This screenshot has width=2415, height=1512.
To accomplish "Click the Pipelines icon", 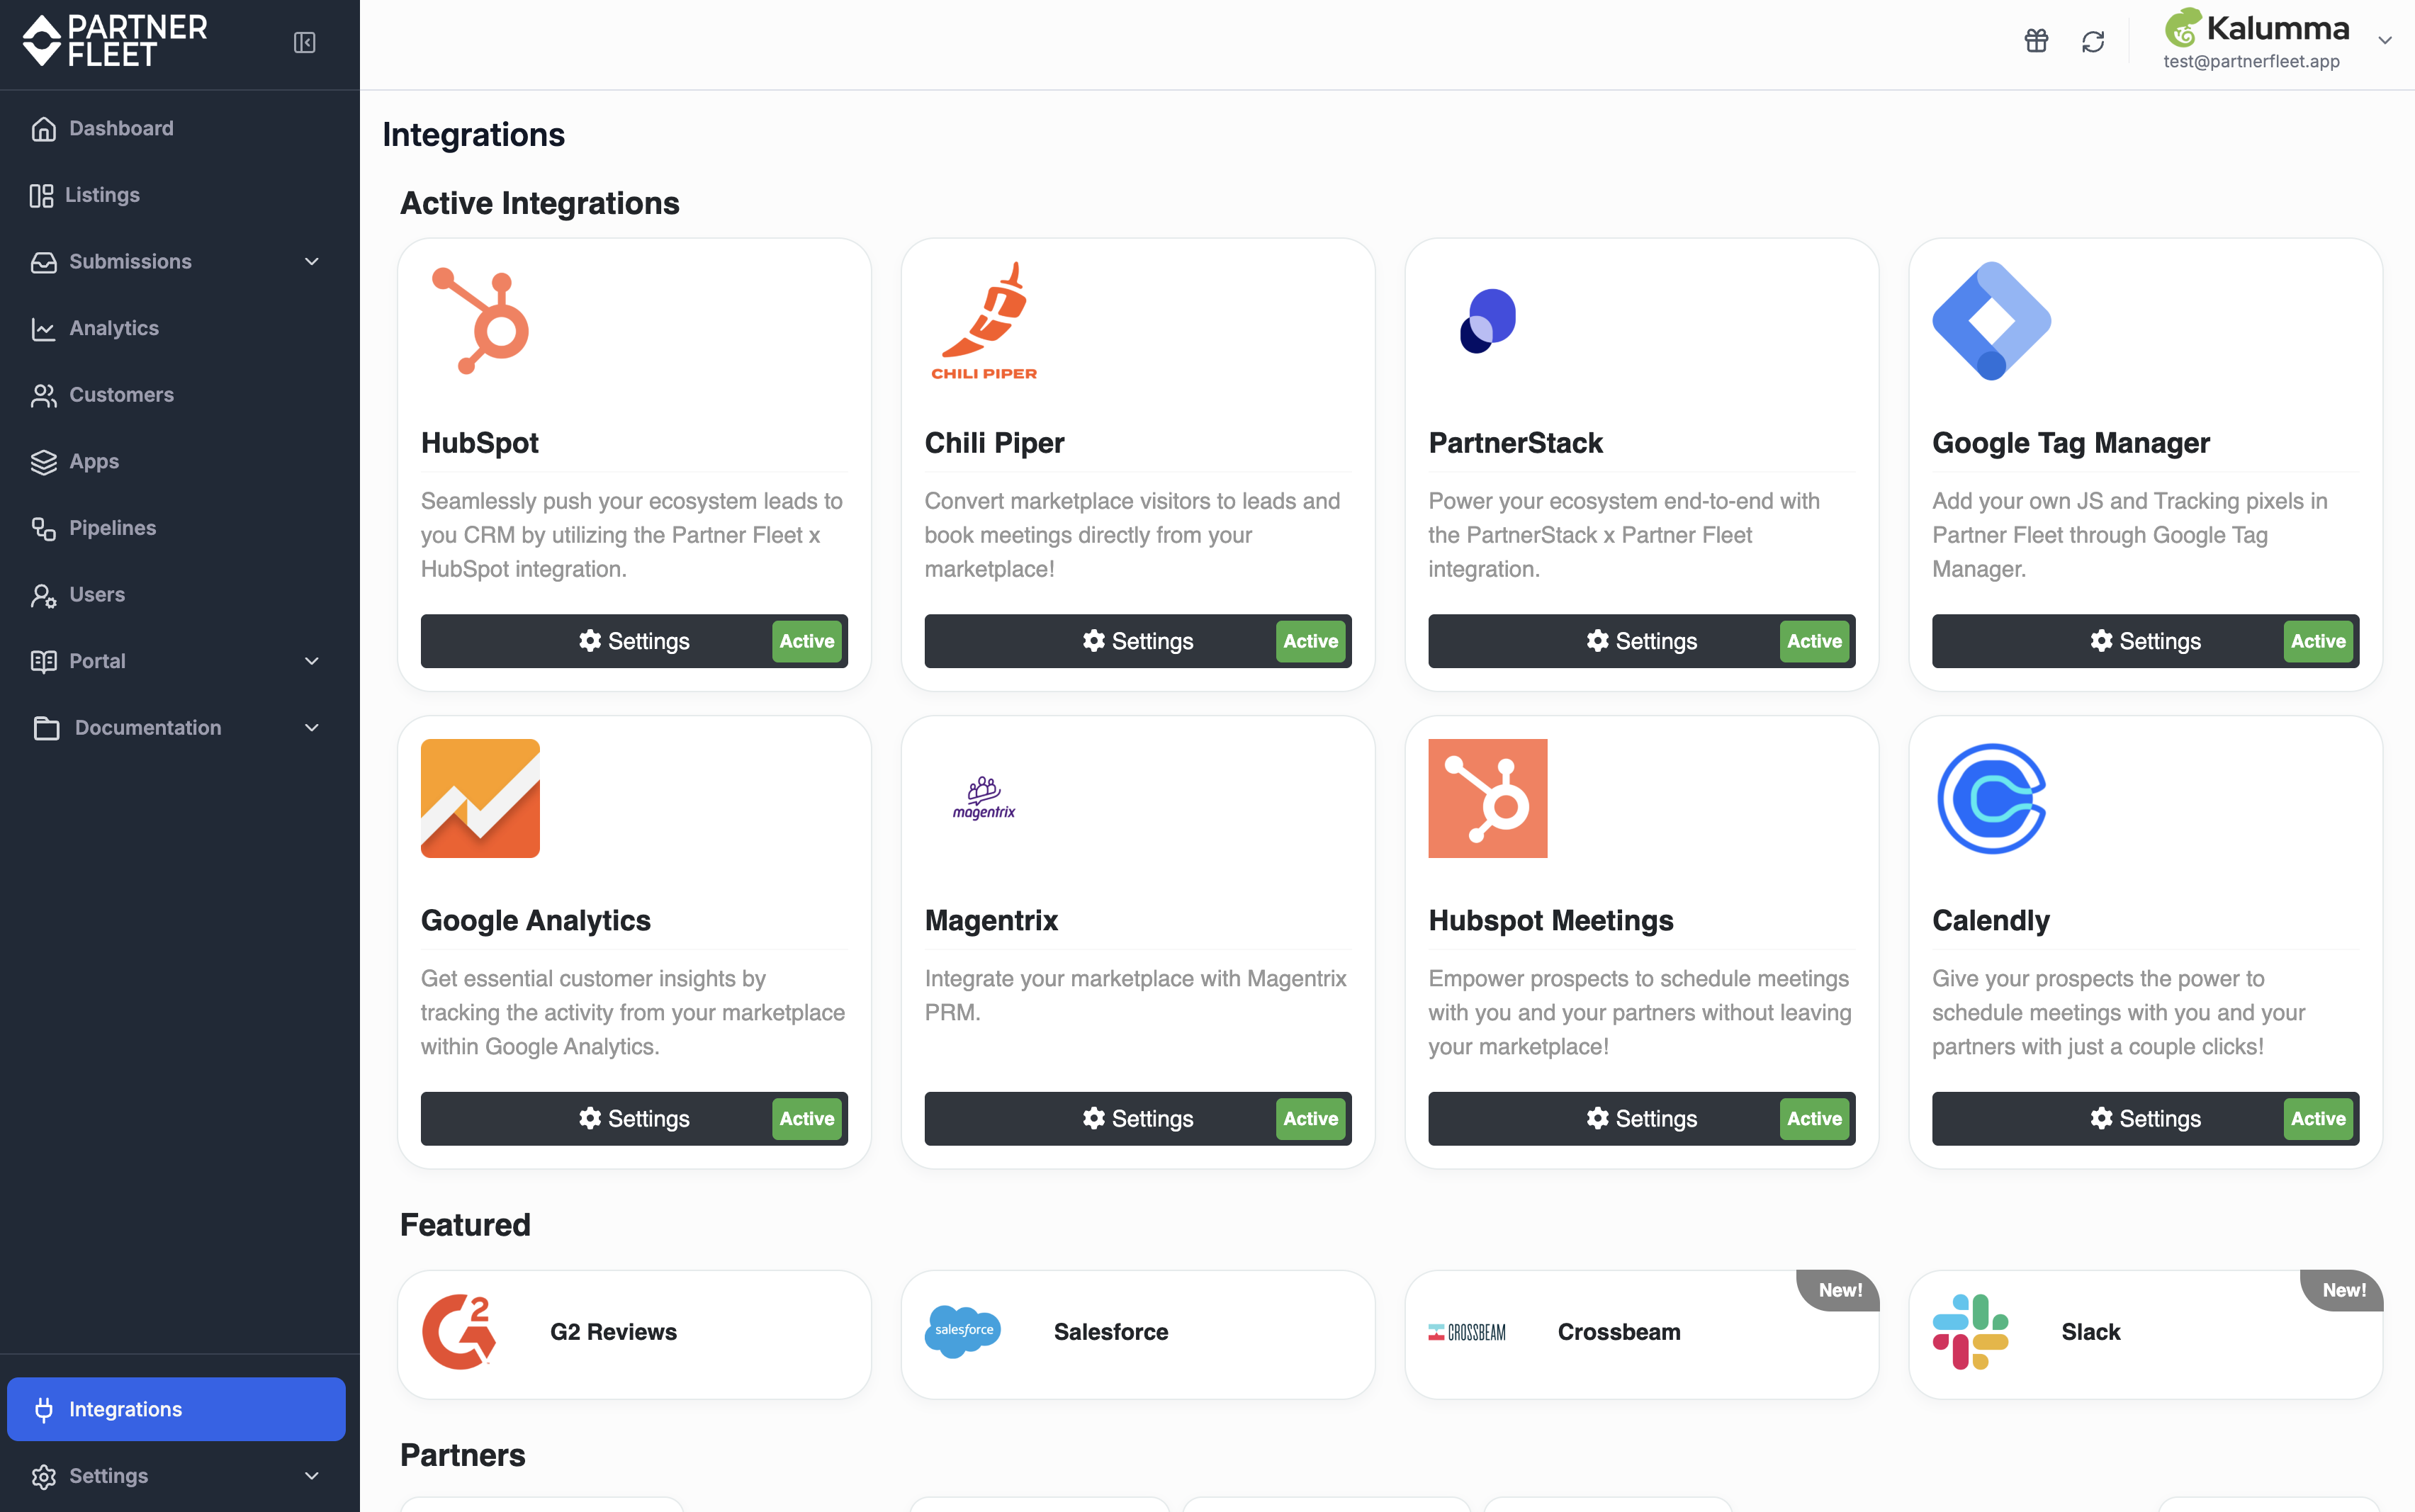I will (x=43, y=528).
